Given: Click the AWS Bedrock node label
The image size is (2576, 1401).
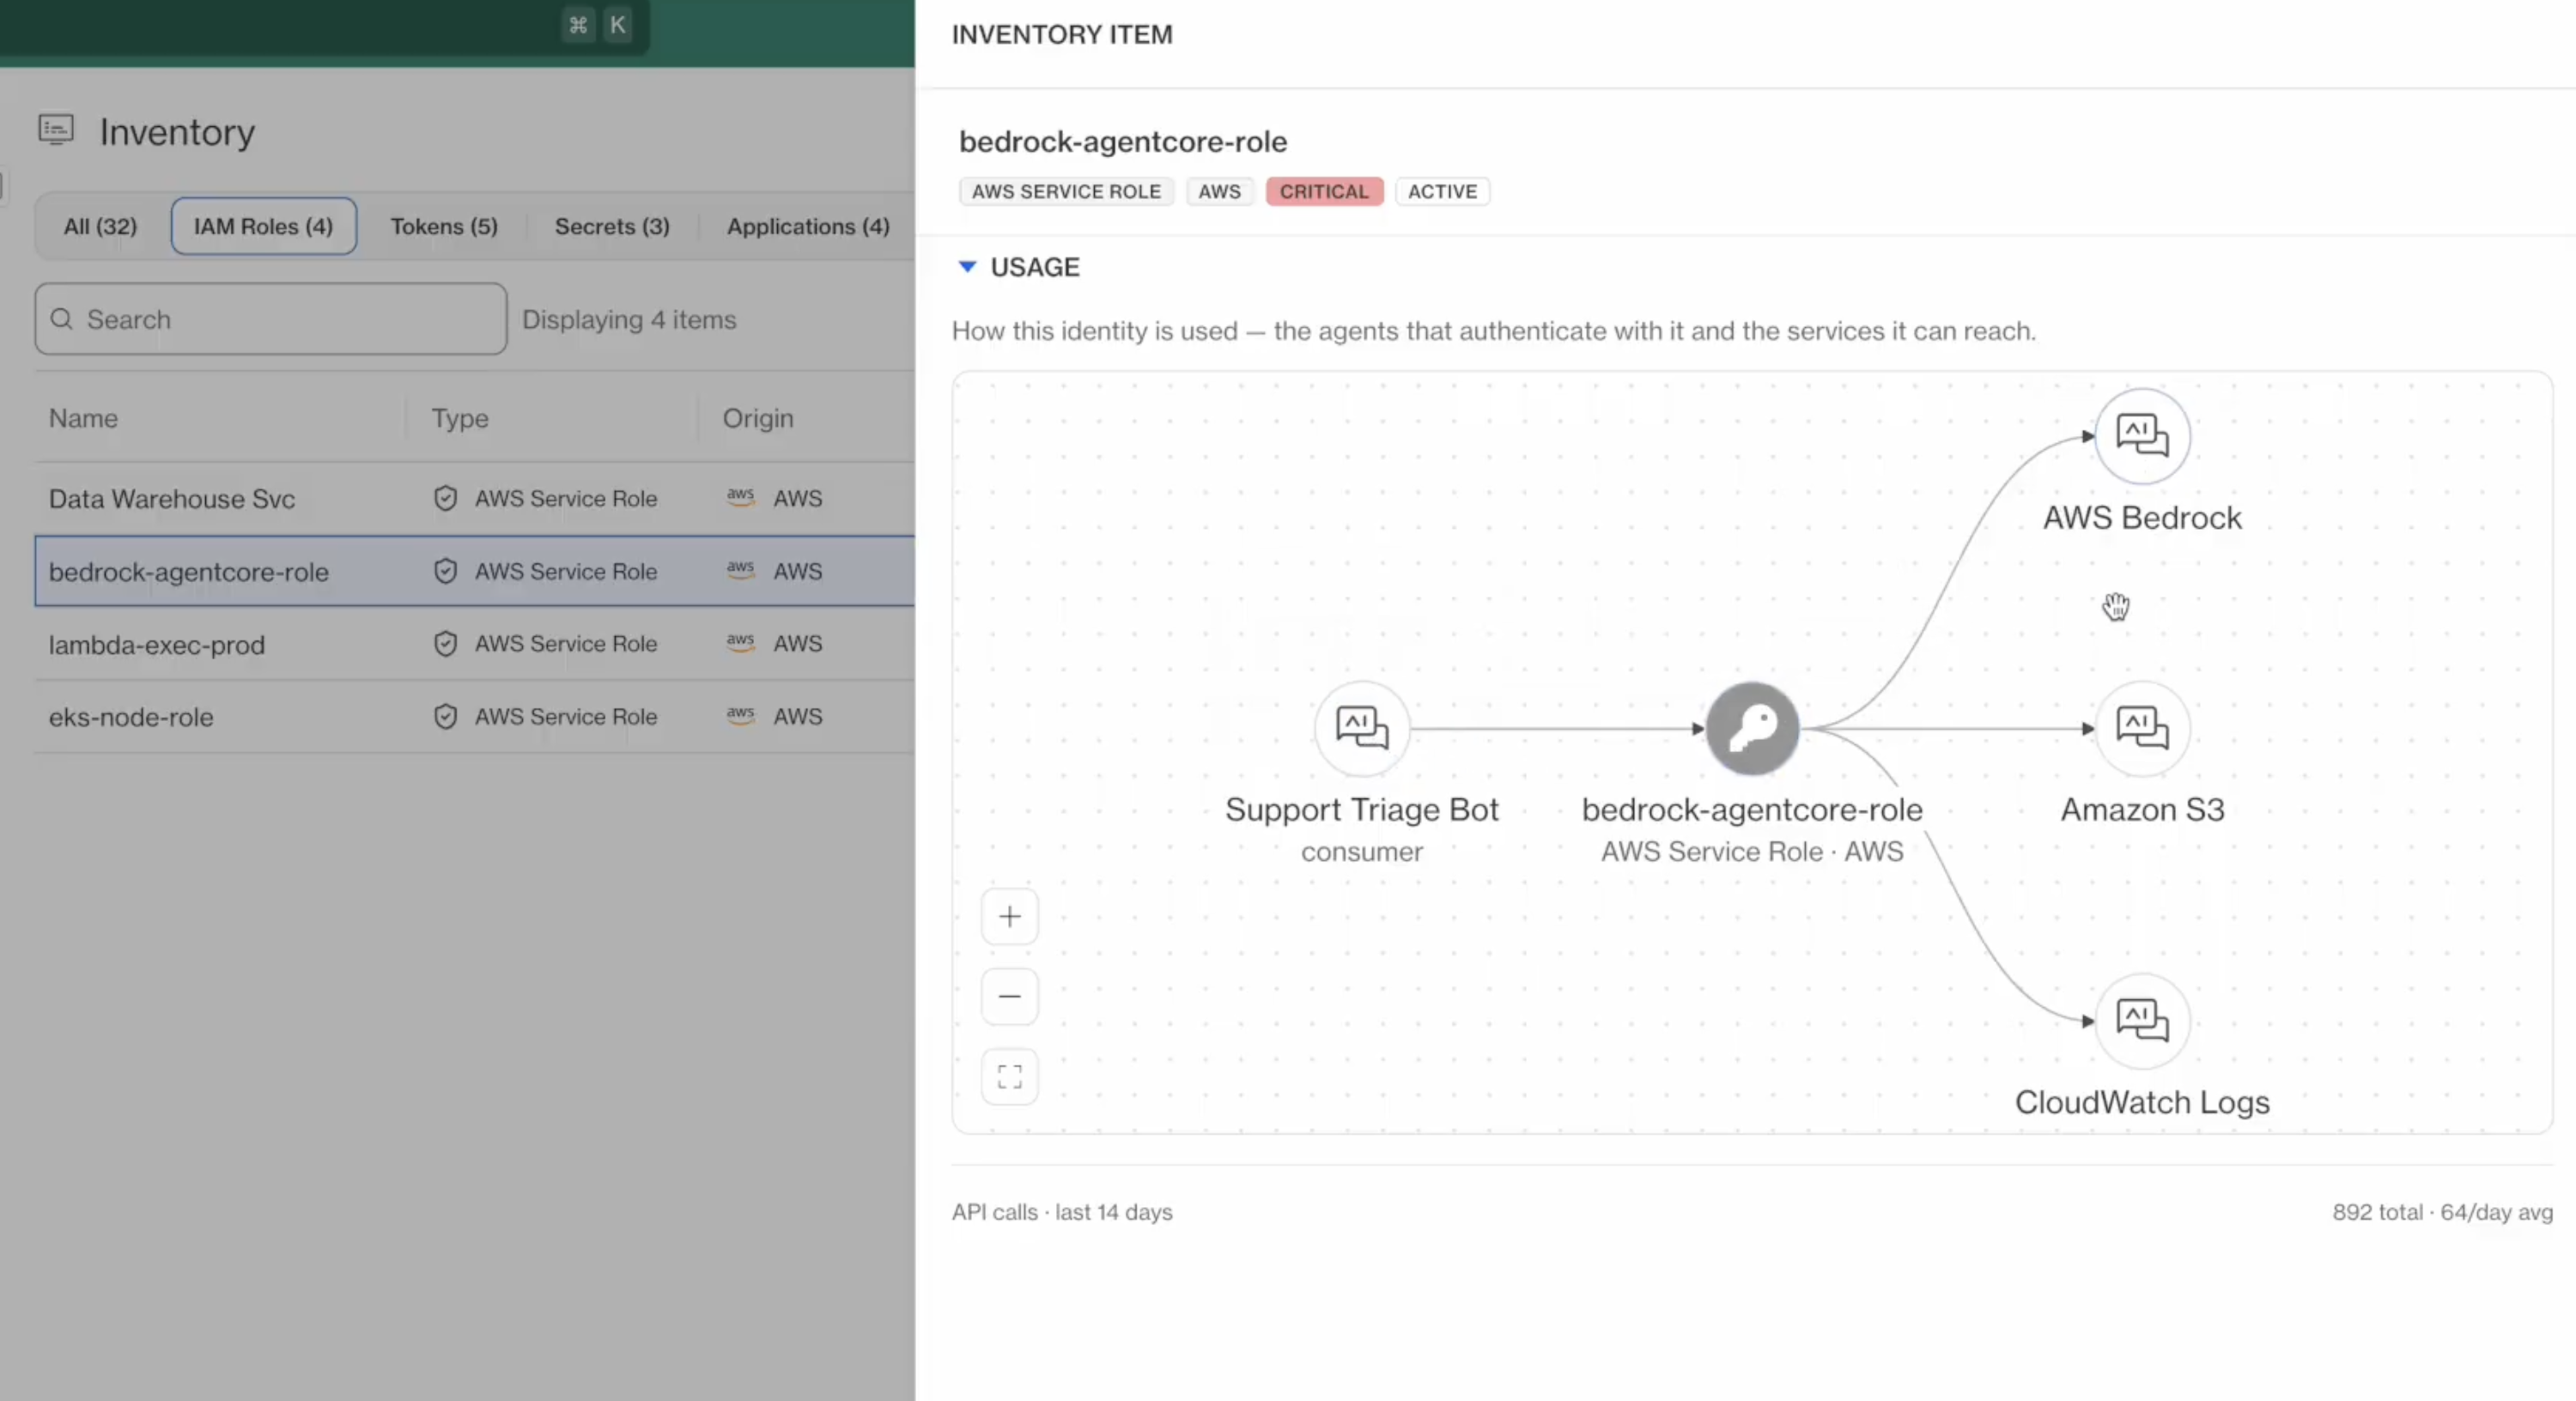Looking at the screenshot, I should coord(2142,518).
